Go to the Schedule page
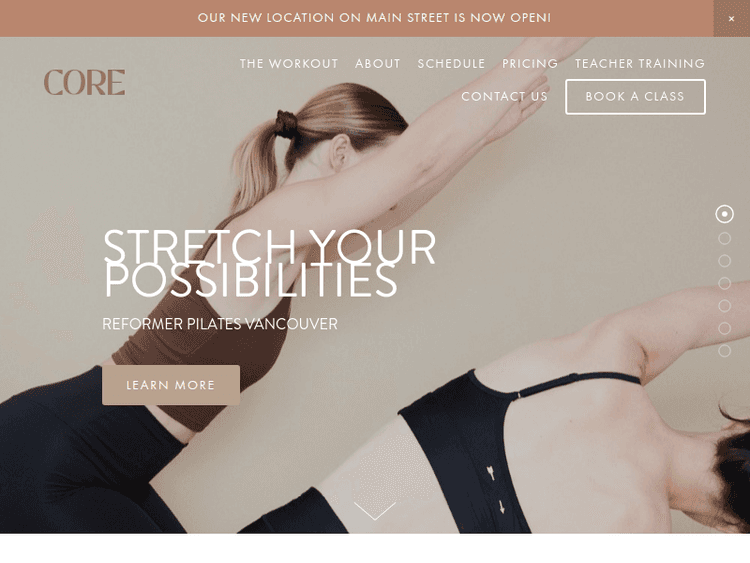 pos(451,64)
